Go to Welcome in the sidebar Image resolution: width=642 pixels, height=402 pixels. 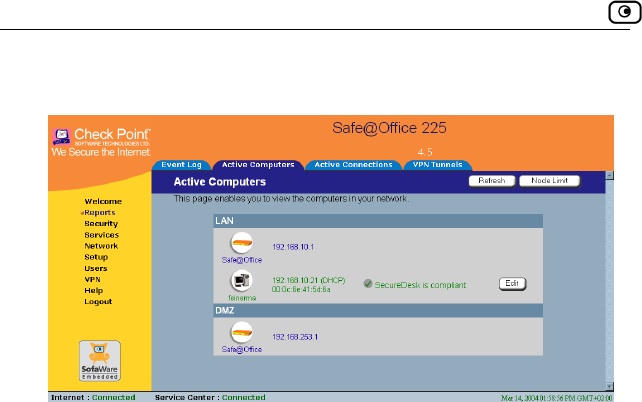point(103,201)
